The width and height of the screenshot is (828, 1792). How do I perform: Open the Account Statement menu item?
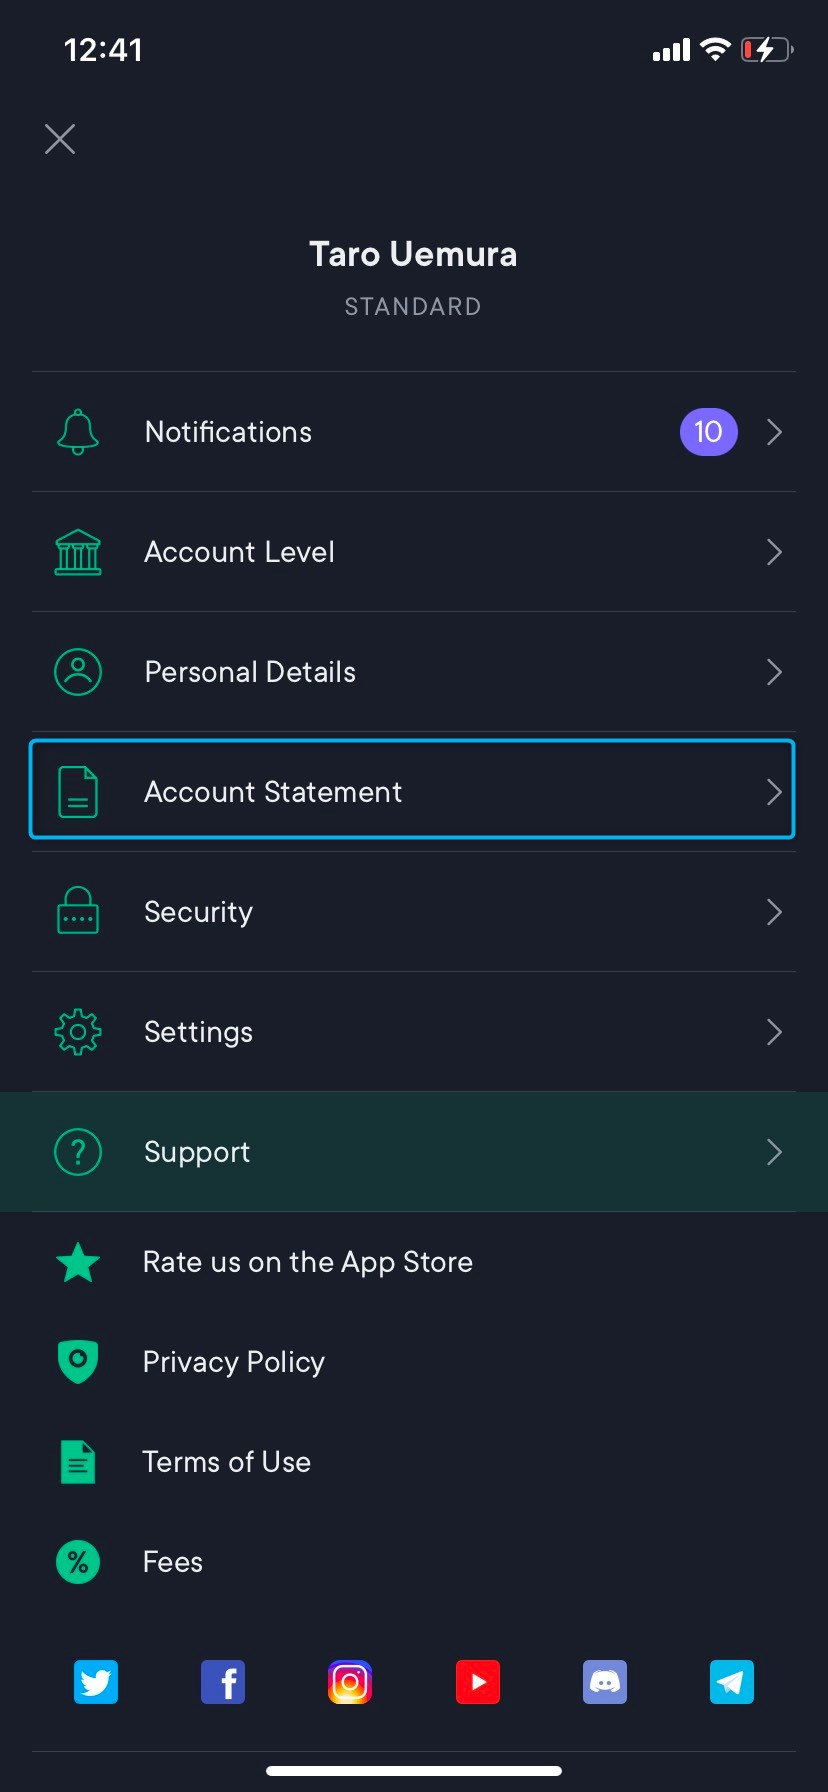pyautogui.click(x=412, y=790)
